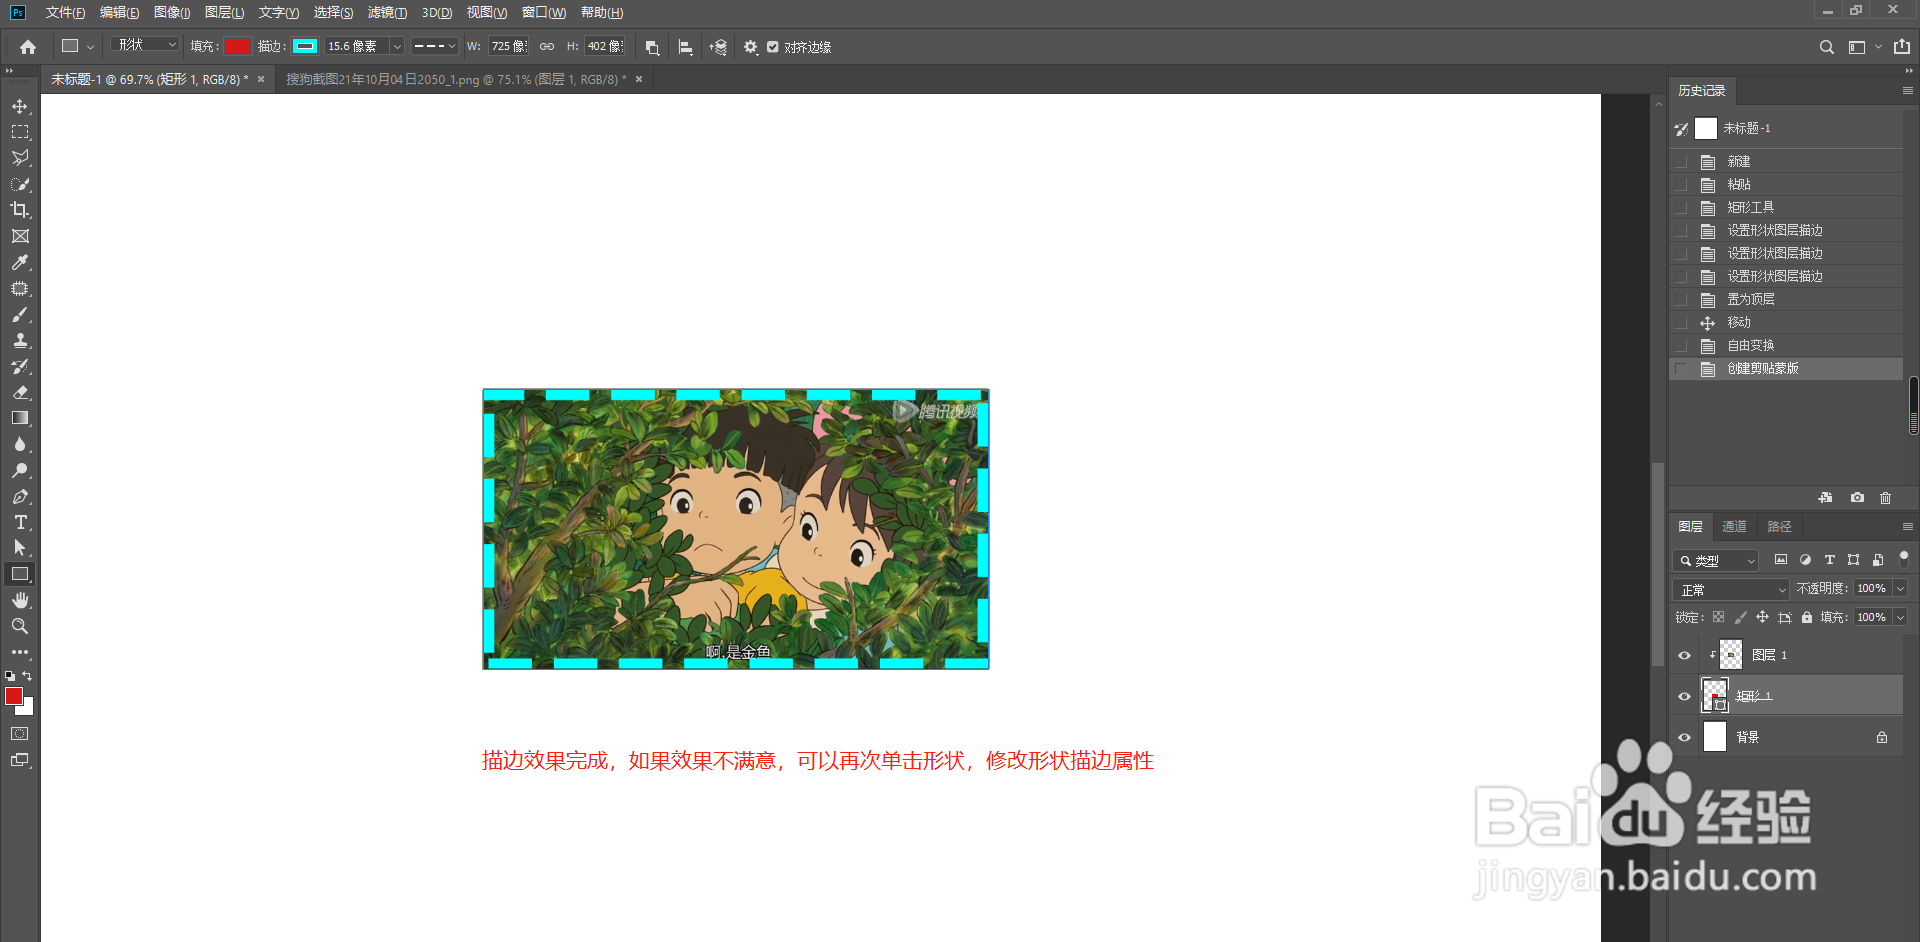
Task: Create new snapshot camera icon
Action: click(x=1857, y=498)
